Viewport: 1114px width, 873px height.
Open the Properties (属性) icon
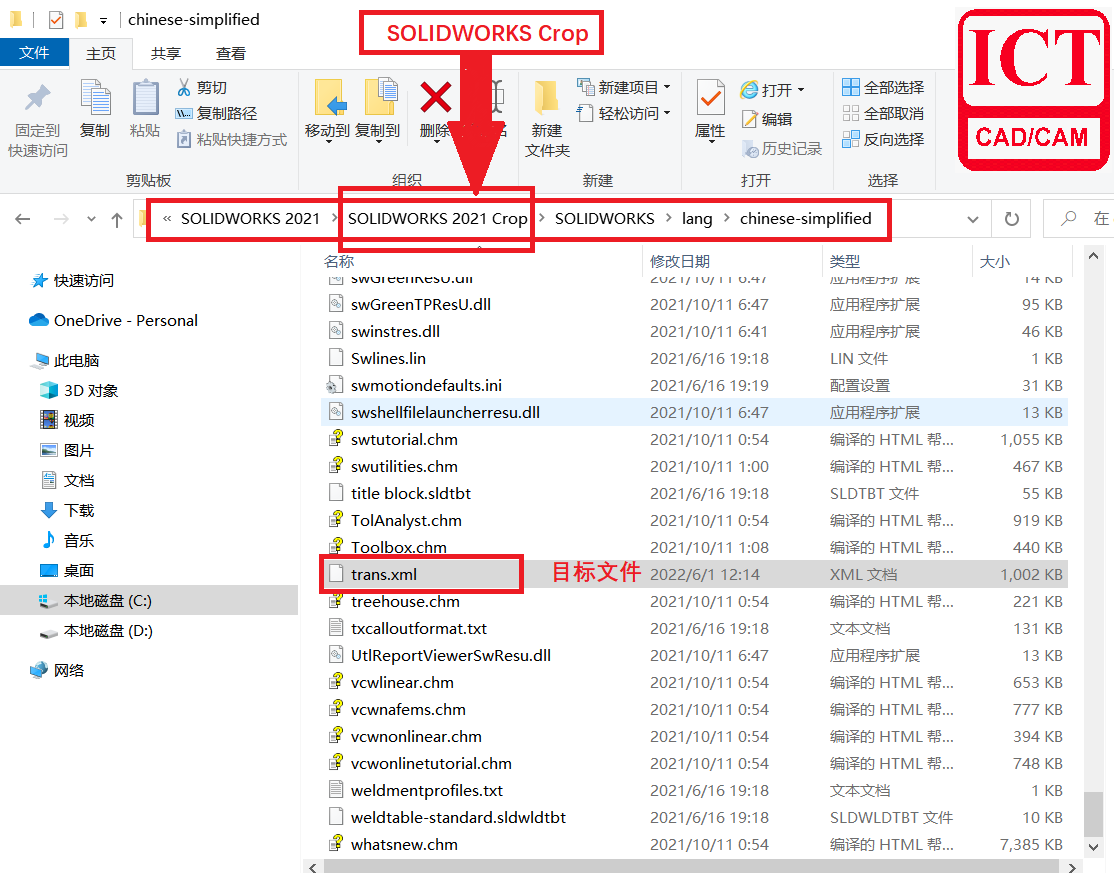point(710,98)
